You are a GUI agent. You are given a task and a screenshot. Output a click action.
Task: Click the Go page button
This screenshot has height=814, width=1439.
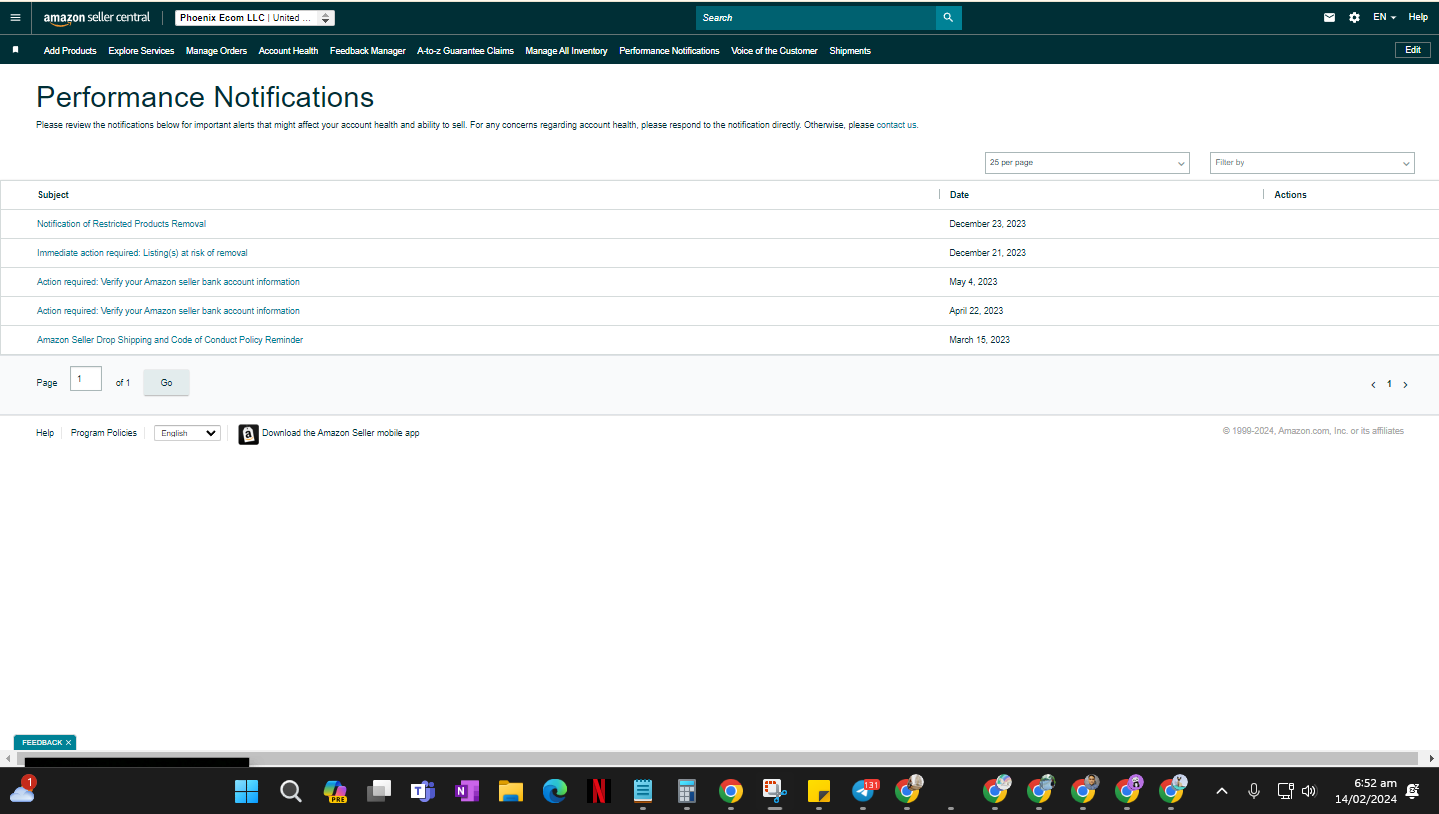click(x=166, y=383)
